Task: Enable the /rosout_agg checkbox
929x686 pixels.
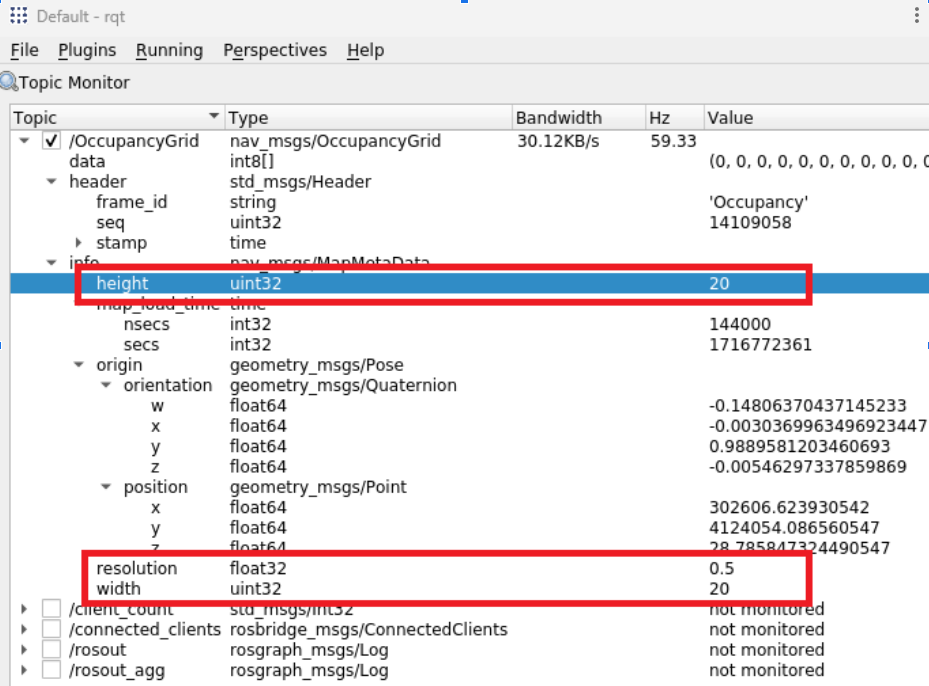Action: (x=52, y=670)
